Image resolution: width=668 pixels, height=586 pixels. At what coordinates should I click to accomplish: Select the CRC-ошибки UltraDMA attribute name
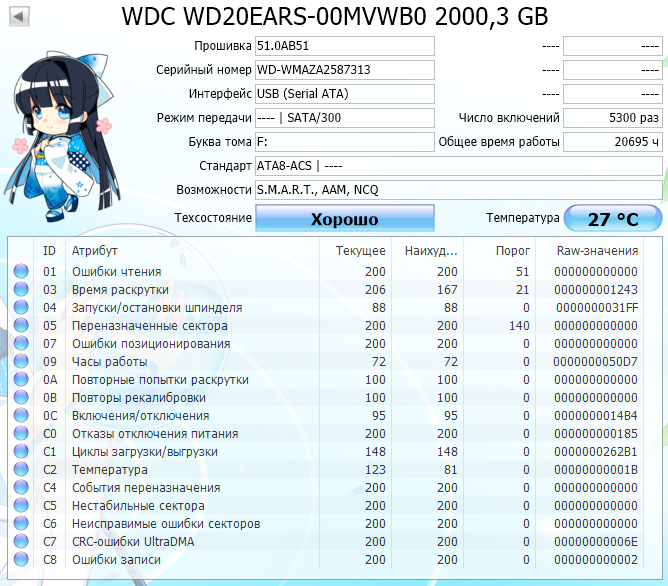133,542
